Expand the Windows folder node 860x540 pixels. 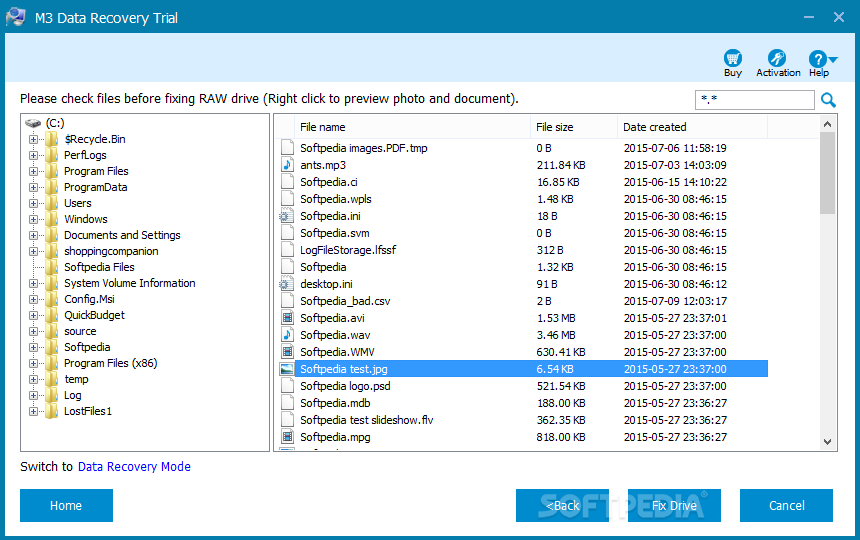click(33, 219)
